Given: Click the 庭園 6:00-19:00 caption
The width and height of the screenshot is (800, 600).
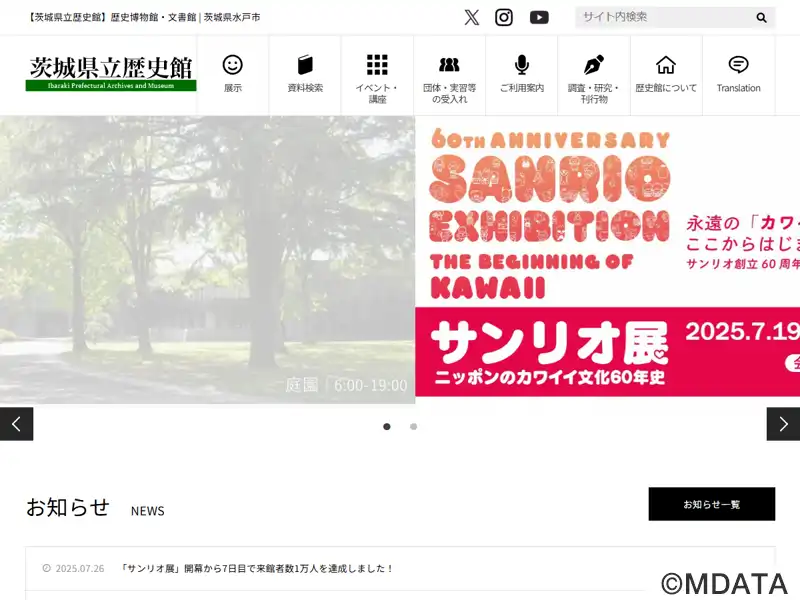Looking at the screenshot, I should 346,385.
